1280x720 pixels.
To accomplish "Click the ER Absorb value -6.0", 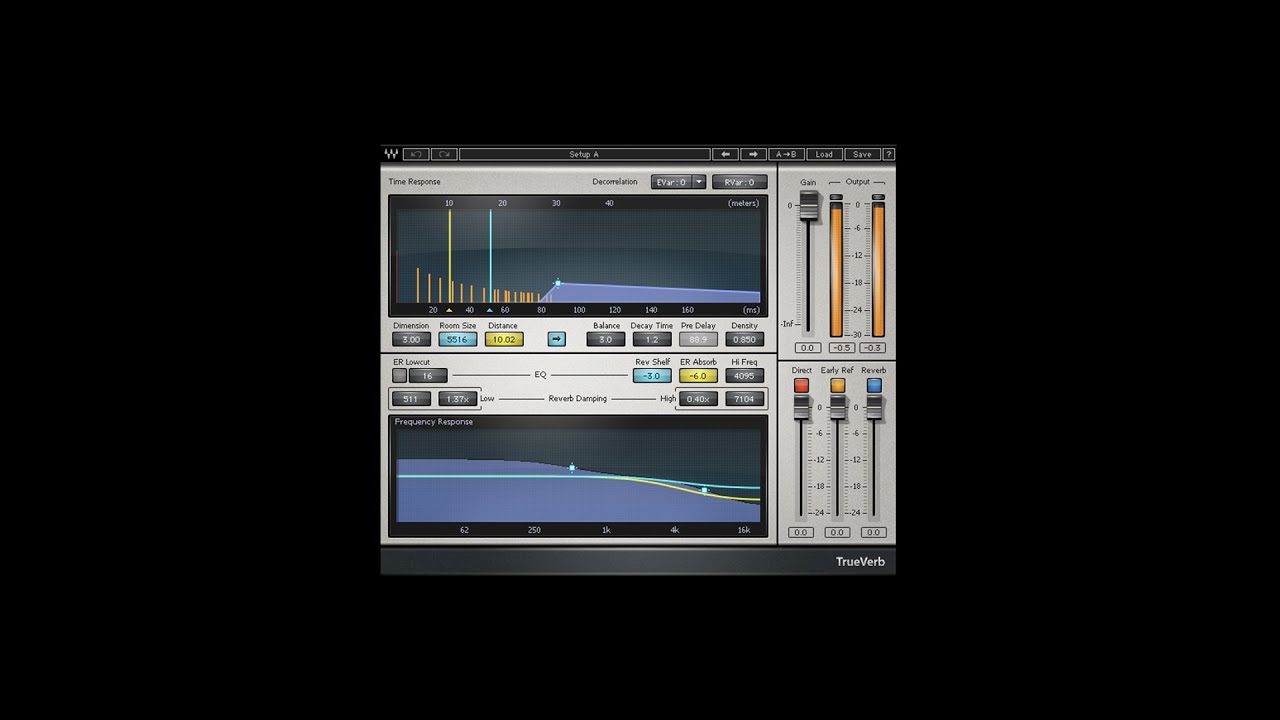I will (x=698, y=376).
